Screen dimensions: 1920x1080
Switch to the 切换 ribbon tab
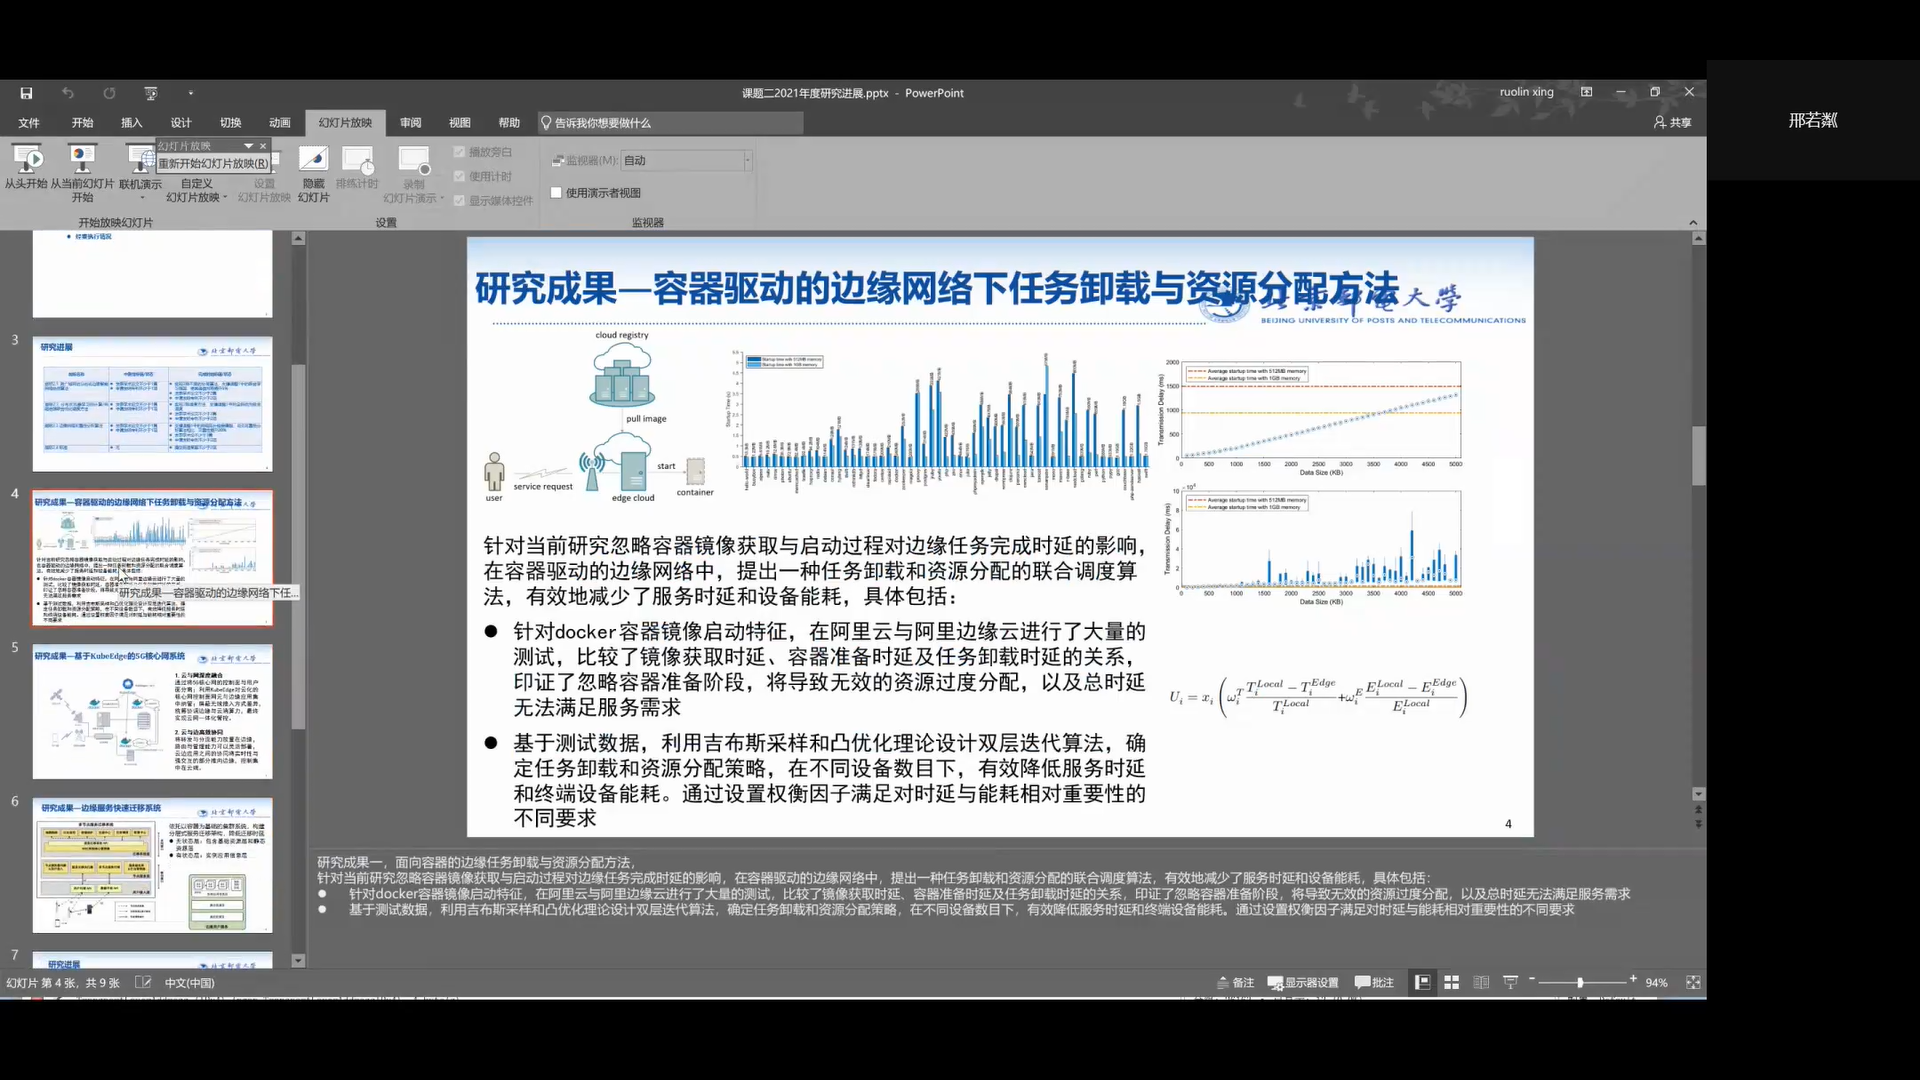(231, 123)
